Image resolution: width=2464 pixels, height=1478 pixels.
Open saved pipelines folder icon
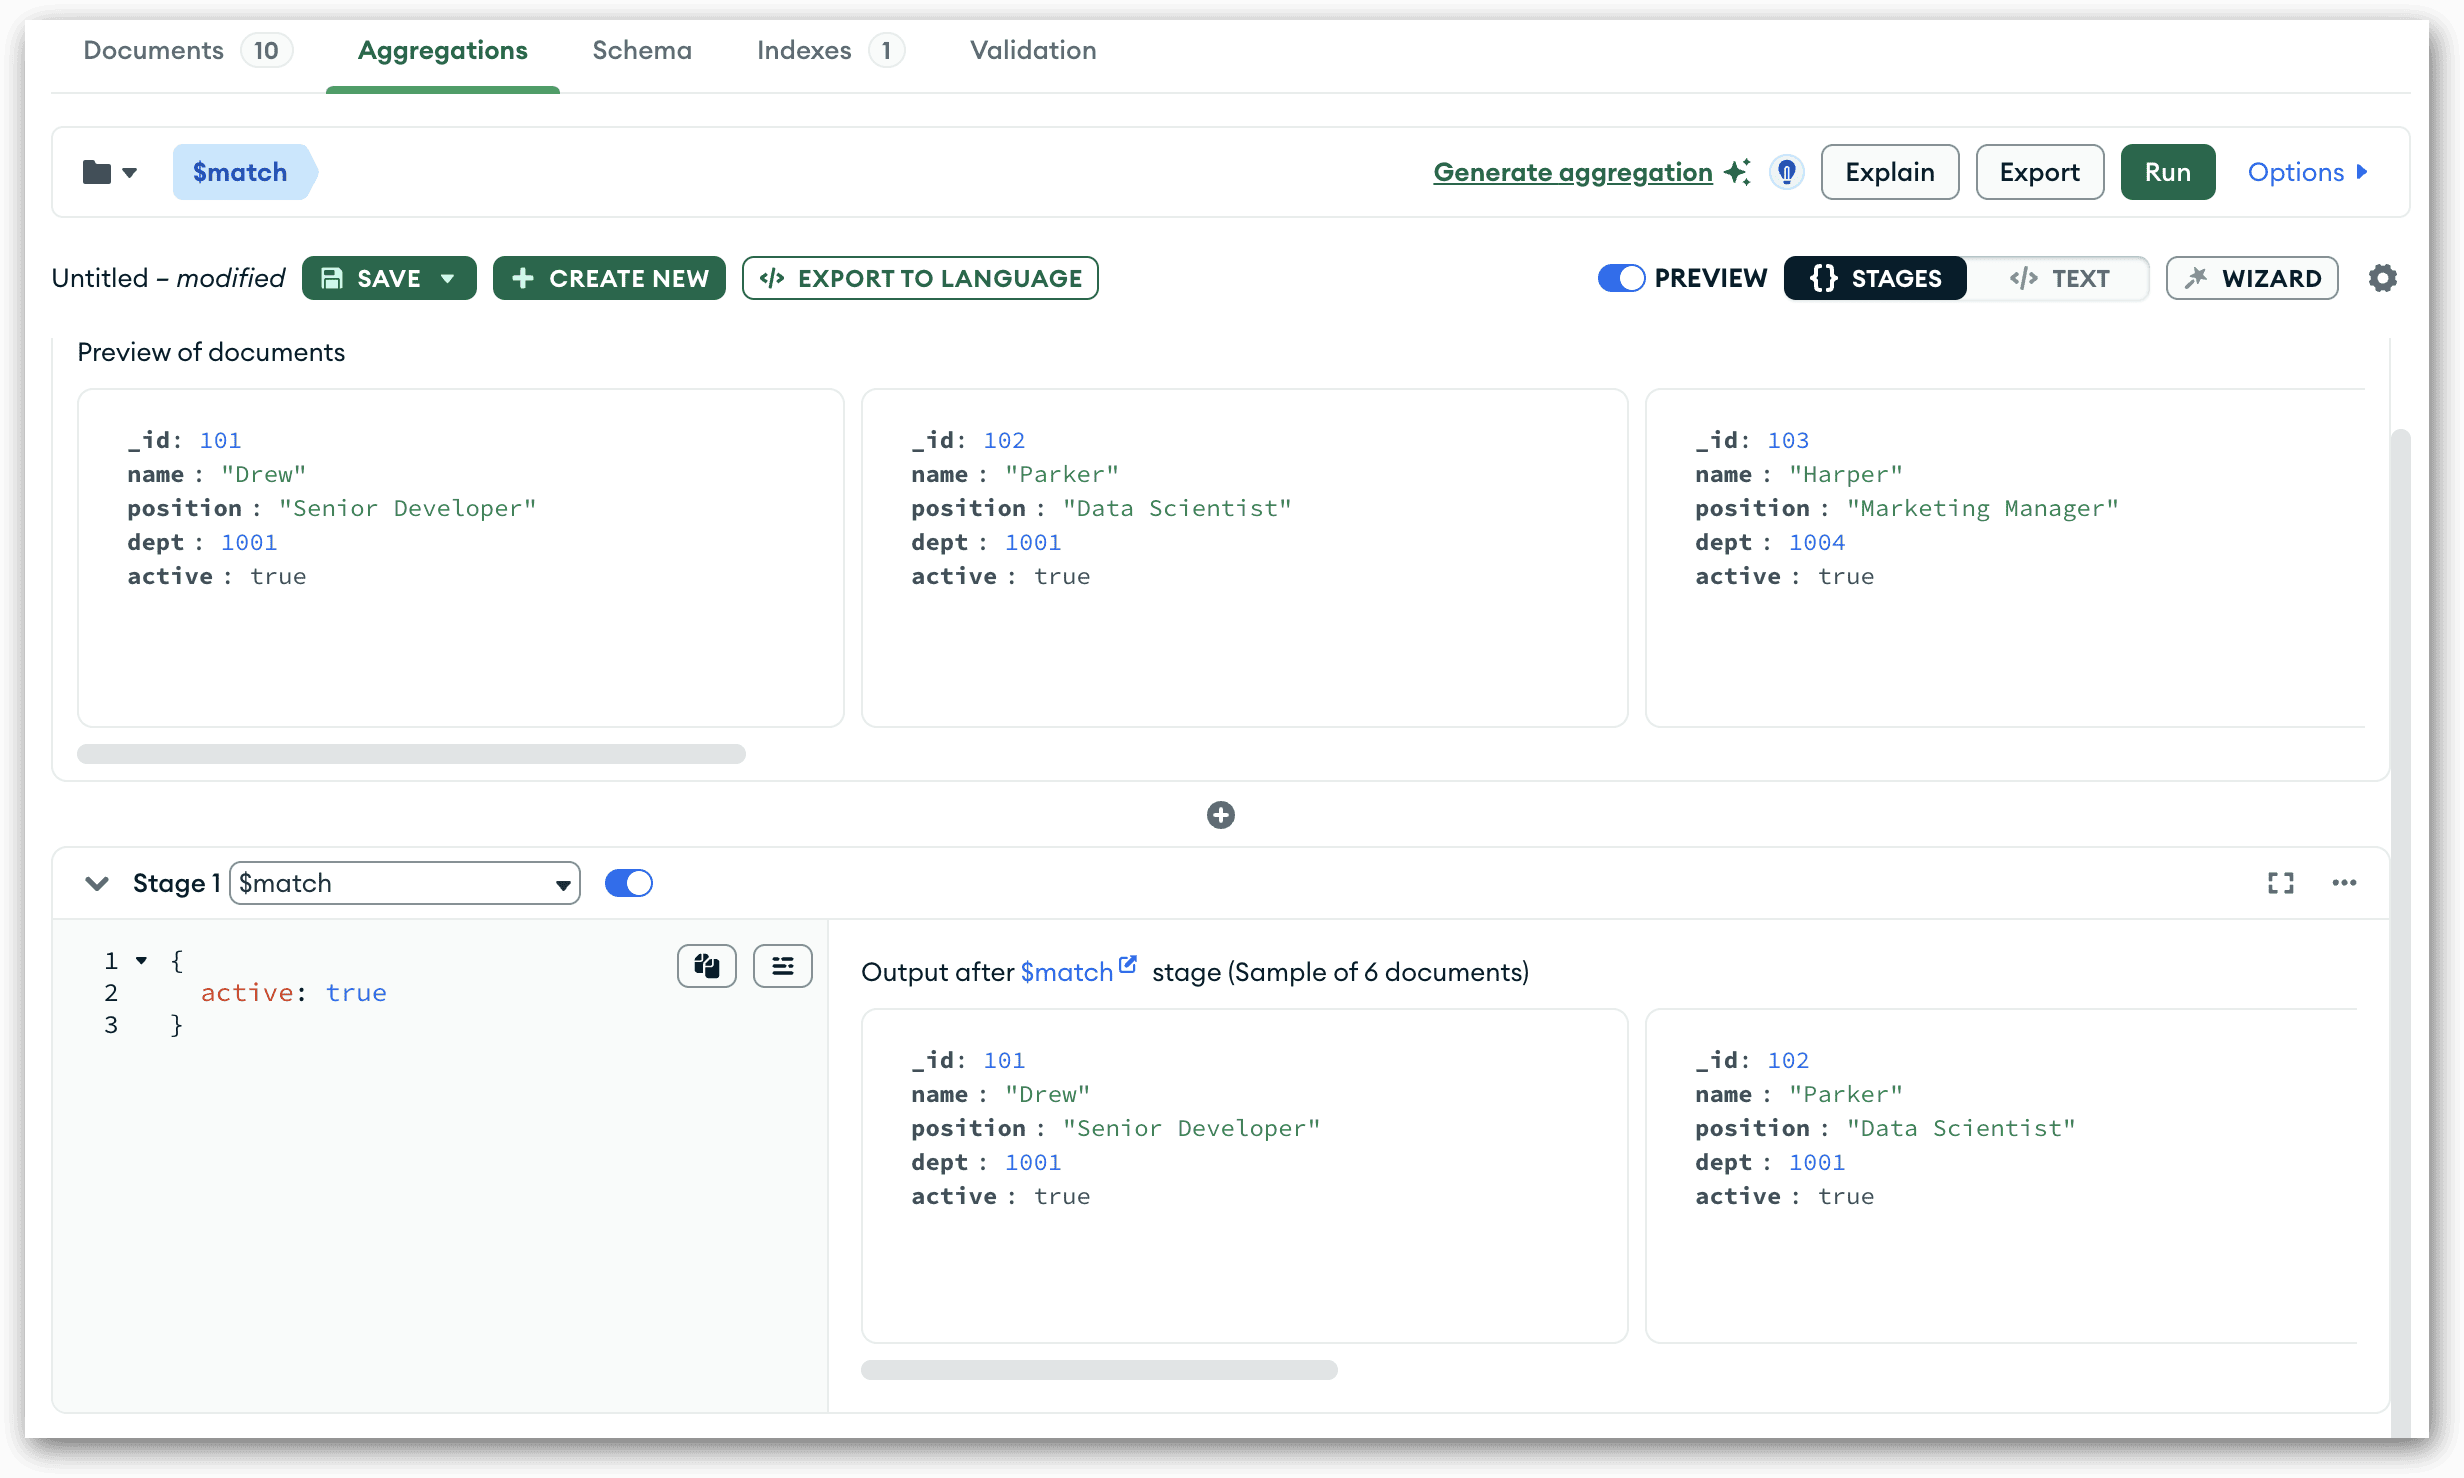(x=97, y=172)
